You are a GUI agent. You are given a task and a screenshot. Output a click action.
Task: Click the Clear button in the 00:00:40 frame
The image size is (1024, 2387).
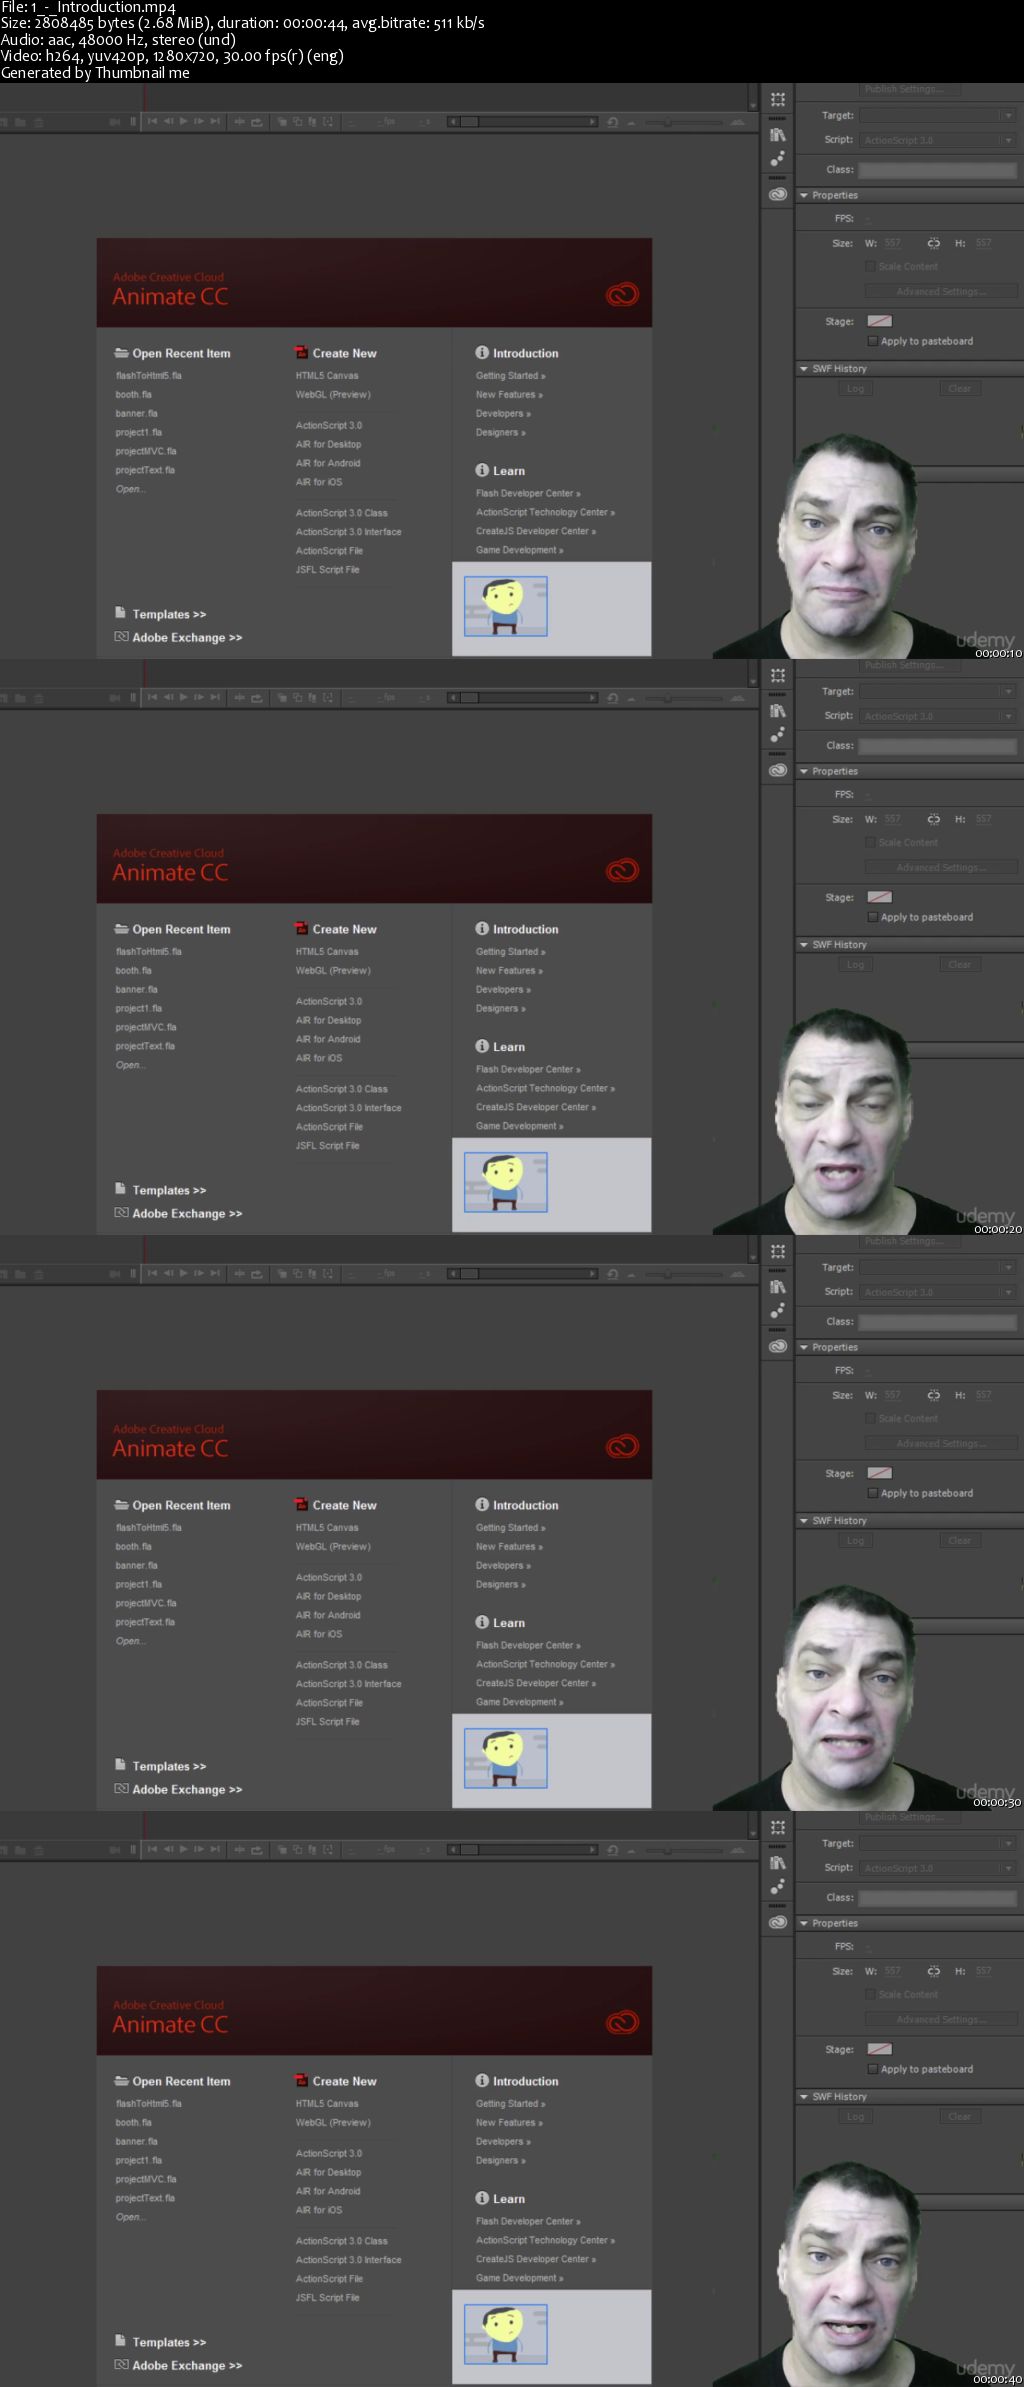(x=959, y=2116)
